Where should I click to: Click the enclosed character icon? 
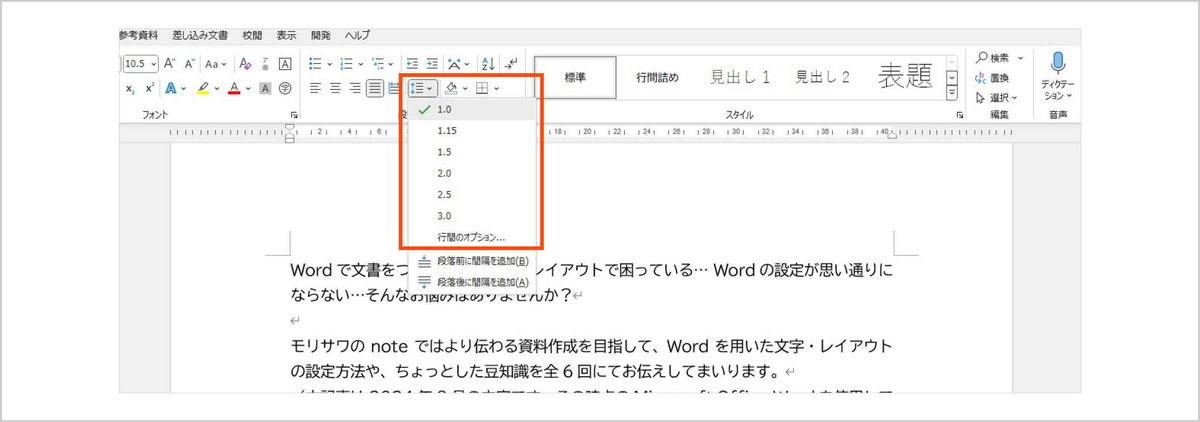pos(284,88)
